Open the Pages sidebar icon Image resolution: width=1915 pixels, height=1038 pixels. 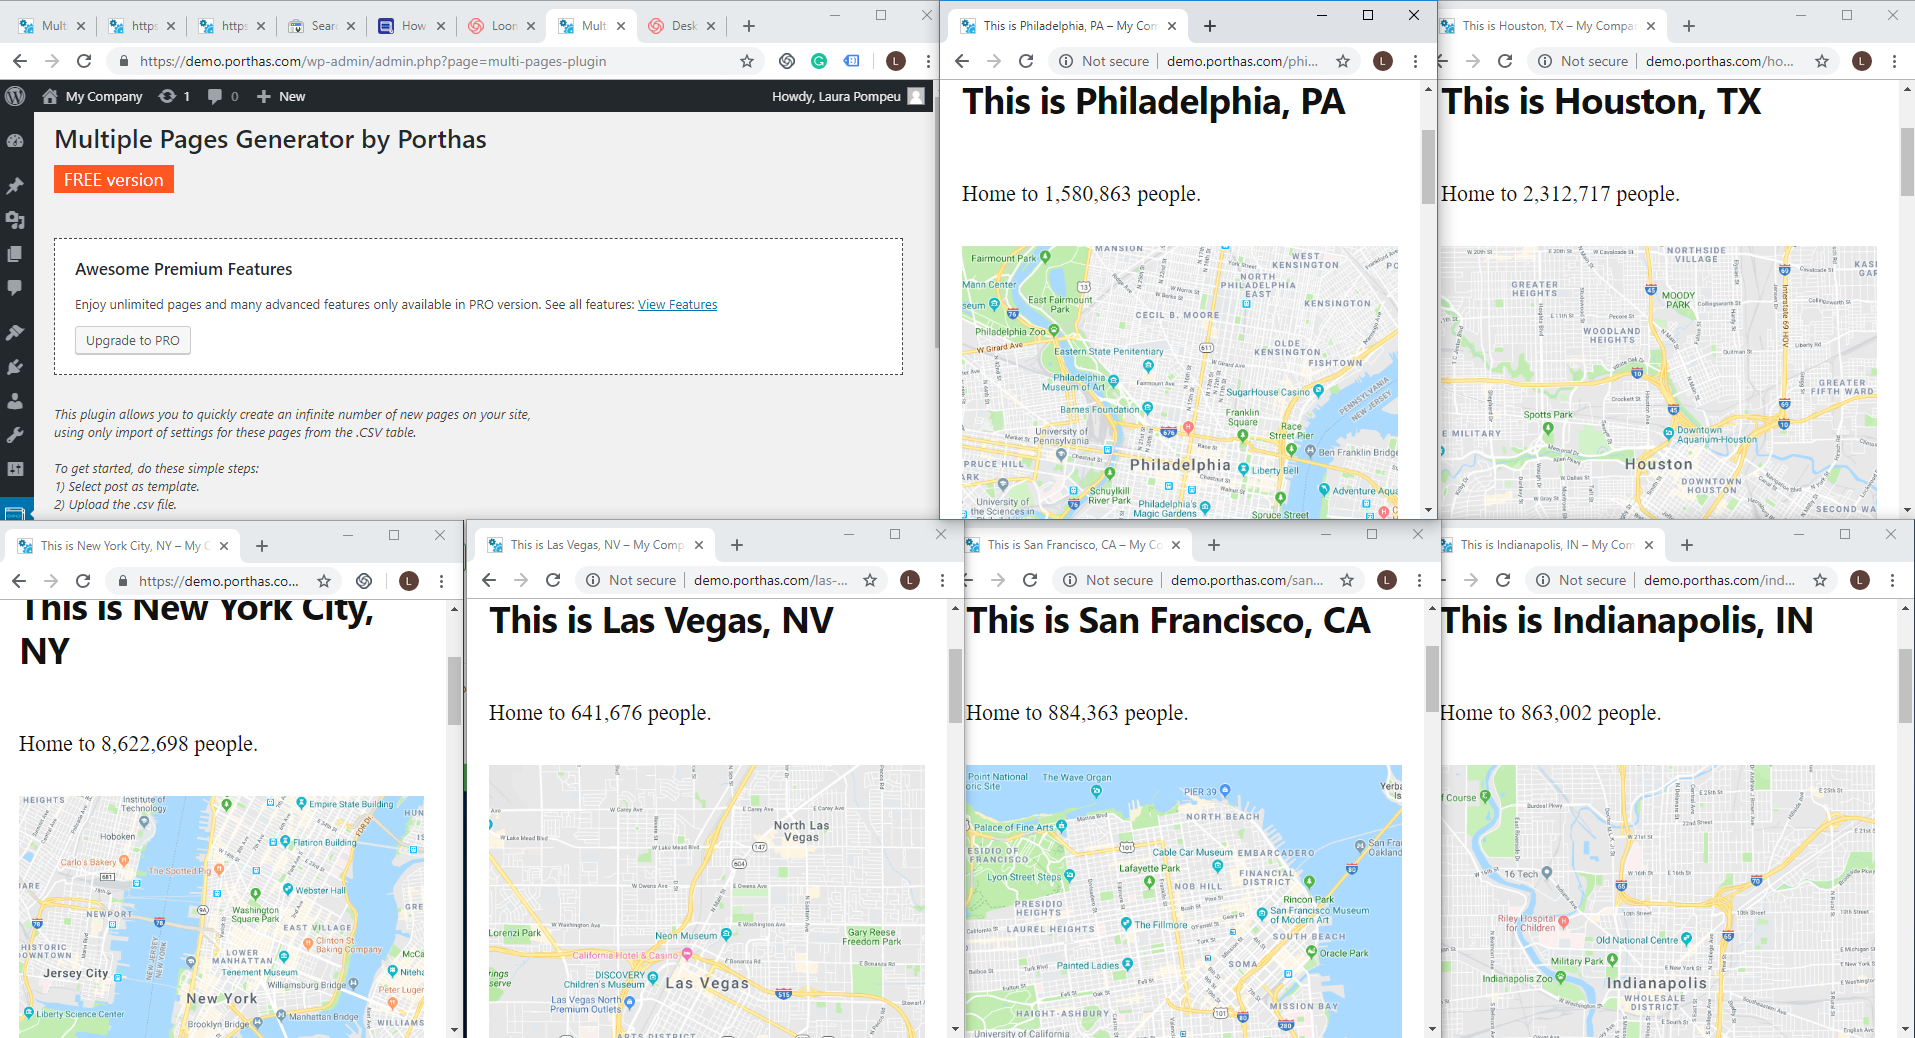[x=15, y=254]
